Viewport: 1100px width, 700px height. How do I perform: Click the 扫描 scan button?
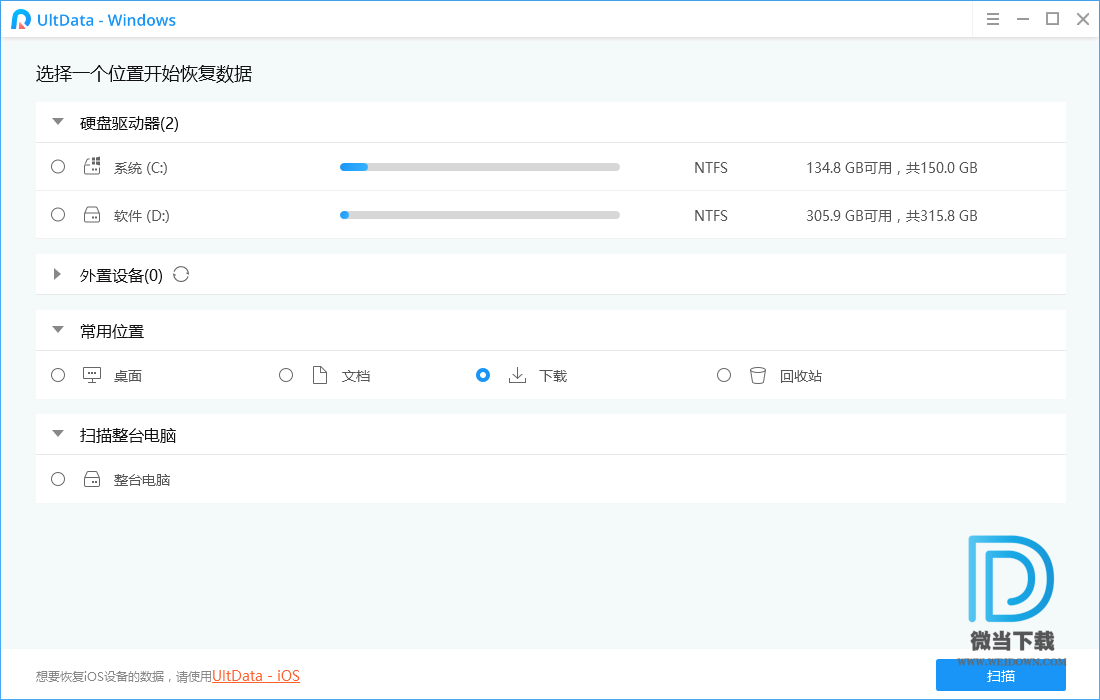click(x=1000, y=675)
